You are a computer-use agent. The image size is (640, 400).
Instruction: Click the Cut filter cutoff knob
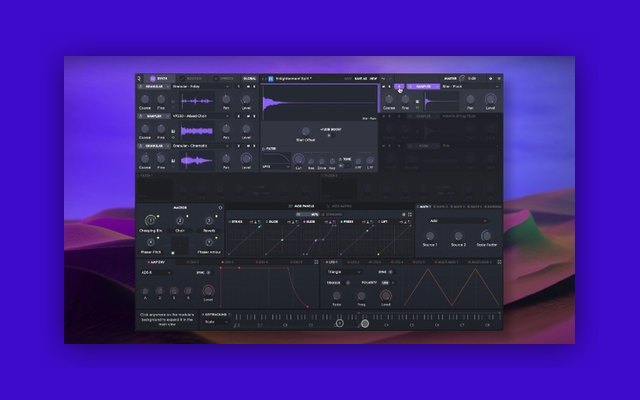coord(298,159)
